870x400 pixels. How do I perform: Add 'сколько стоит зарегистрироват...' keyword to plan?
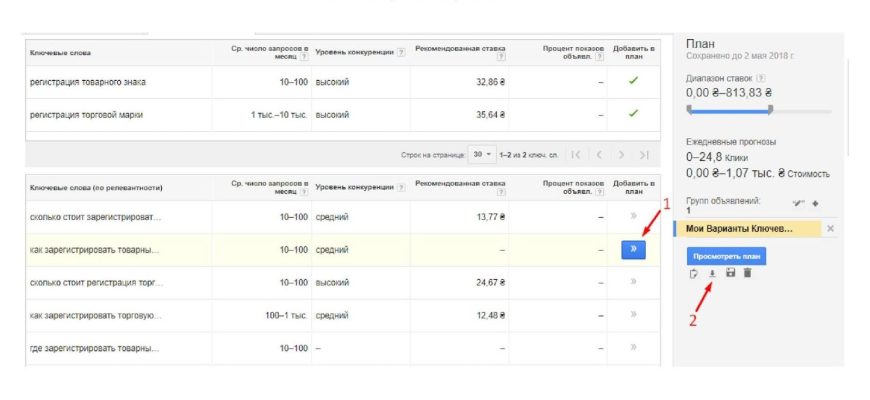[632, 216]
